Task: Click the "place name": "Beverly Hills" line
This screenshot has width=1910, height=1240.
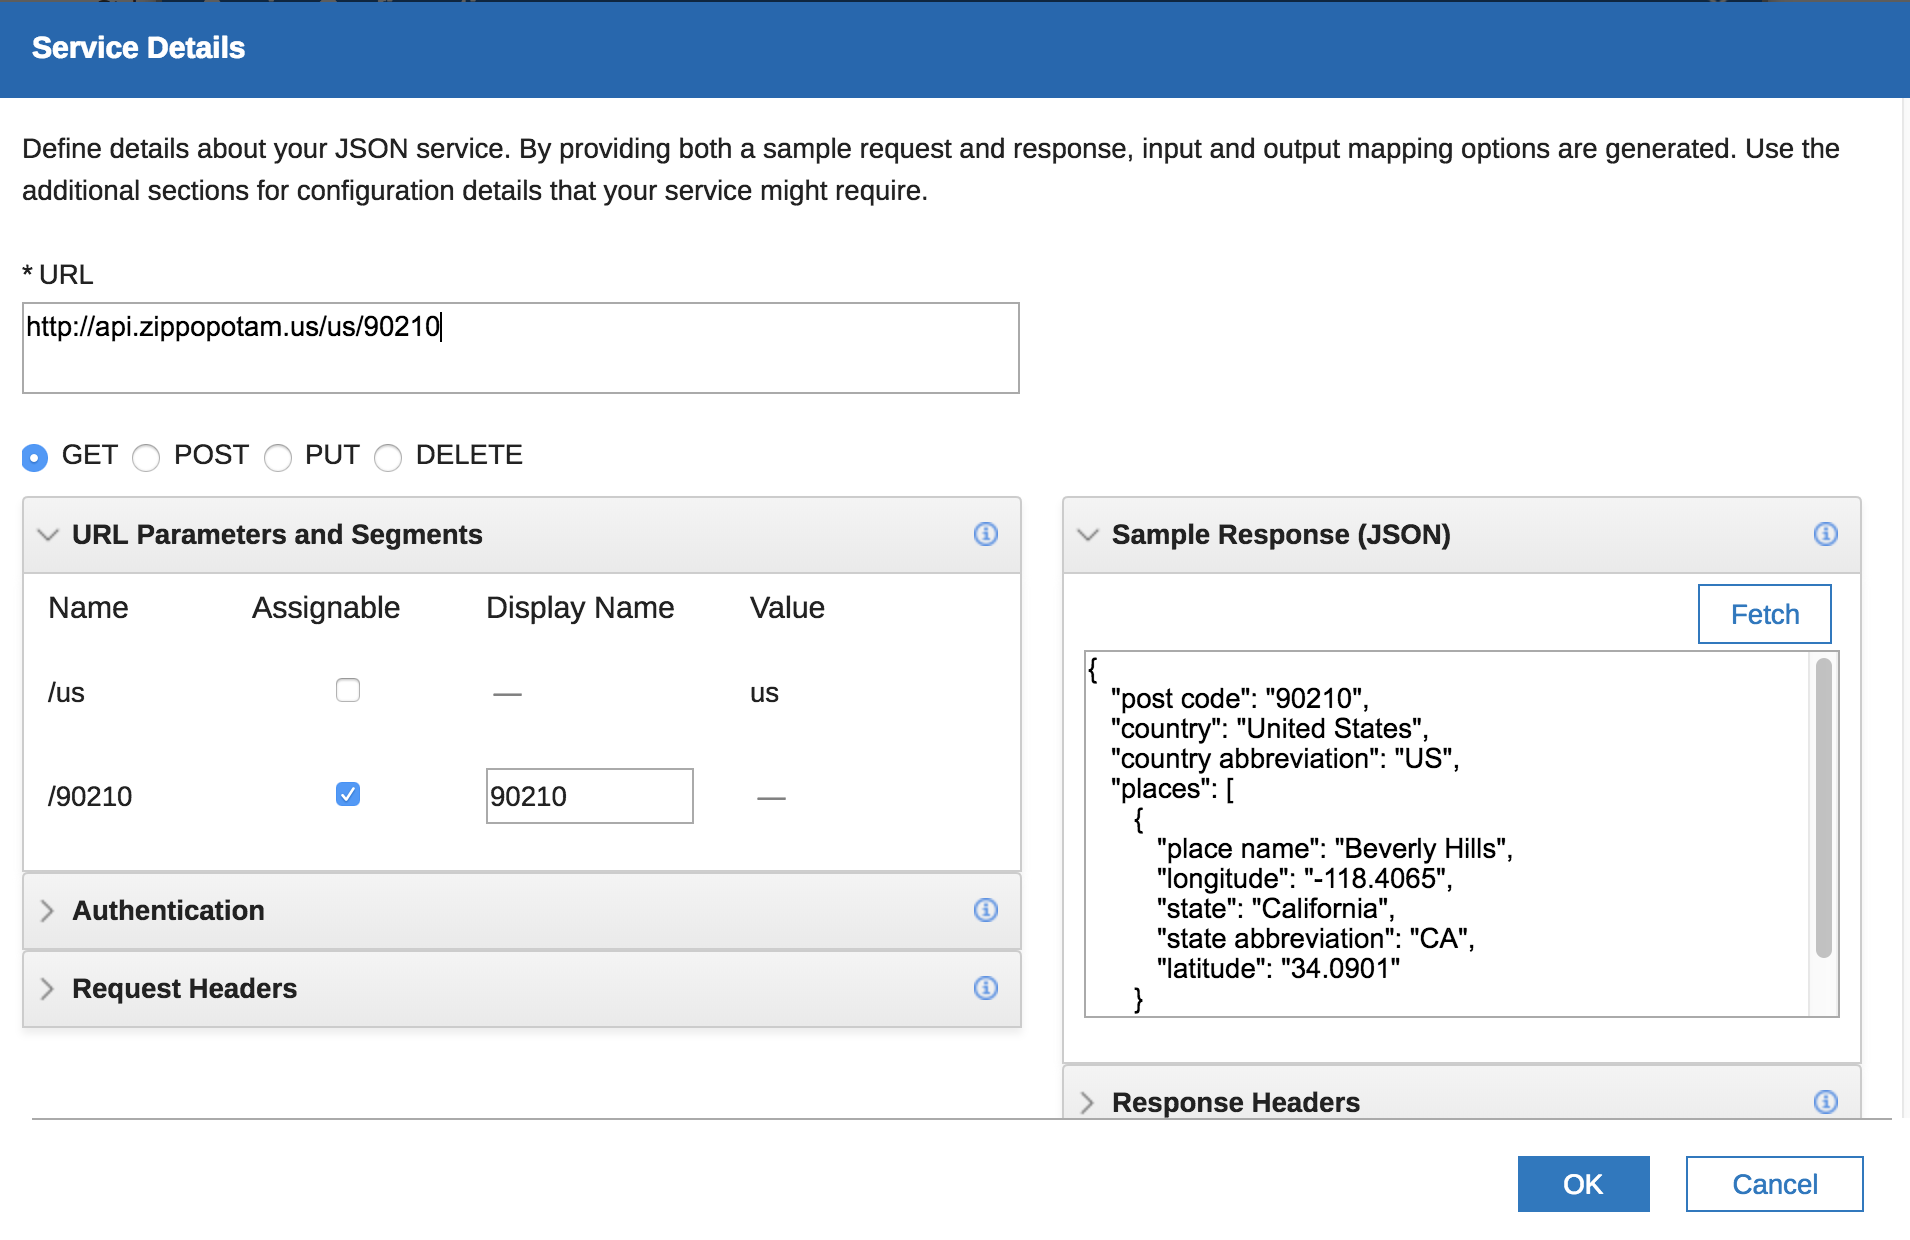Action: coord(1335,849)
